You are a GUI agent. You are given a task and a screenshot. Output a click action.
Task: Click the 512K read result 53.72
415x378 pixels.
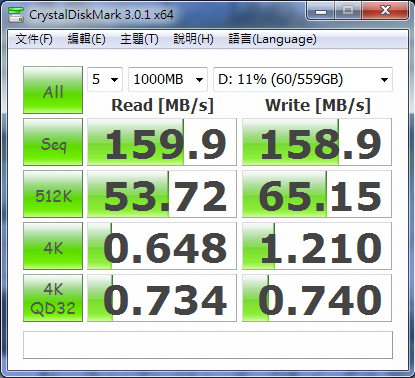[x=162, y=194]
